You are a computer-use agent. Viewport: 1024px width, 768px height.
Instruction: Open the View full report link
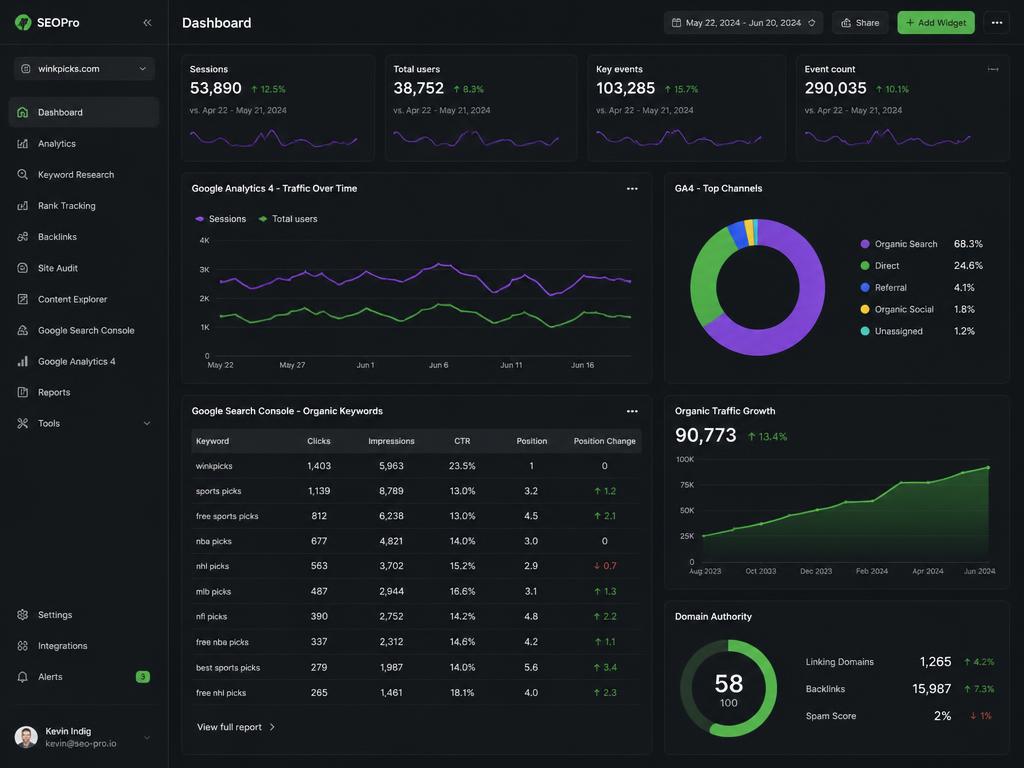coord(236,727)
